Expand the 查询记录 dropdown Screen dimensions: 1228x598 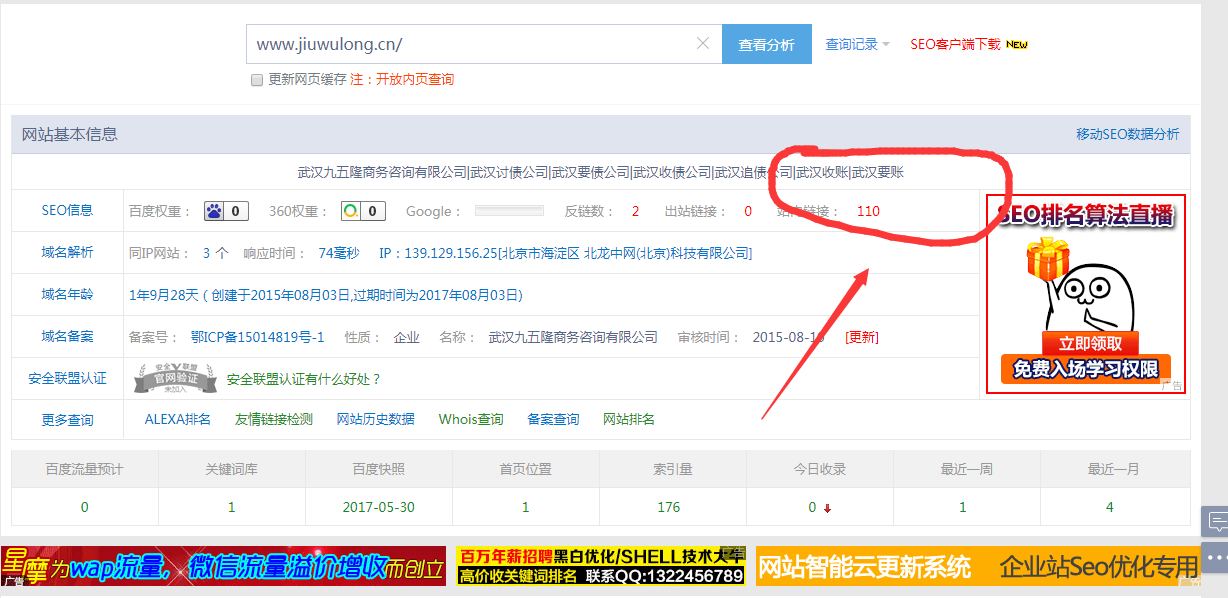click(856, 43)
